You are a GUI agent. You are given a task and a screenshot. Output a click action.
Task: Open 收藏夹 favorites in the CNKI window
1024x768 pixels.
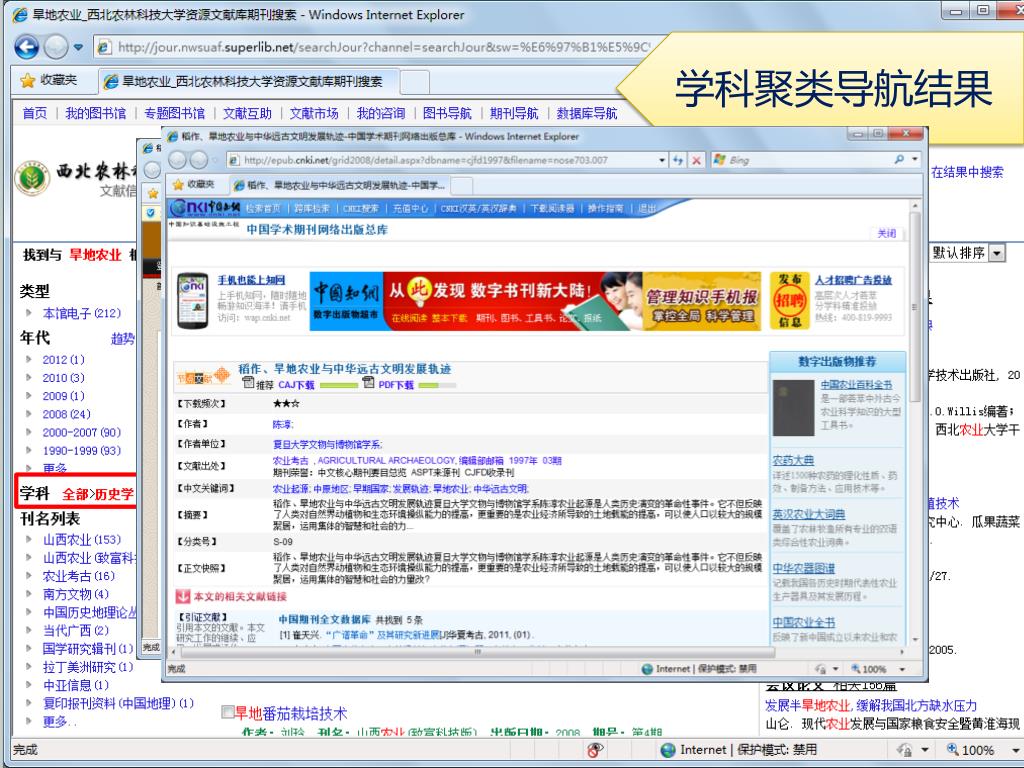click(x=194, y=185)
